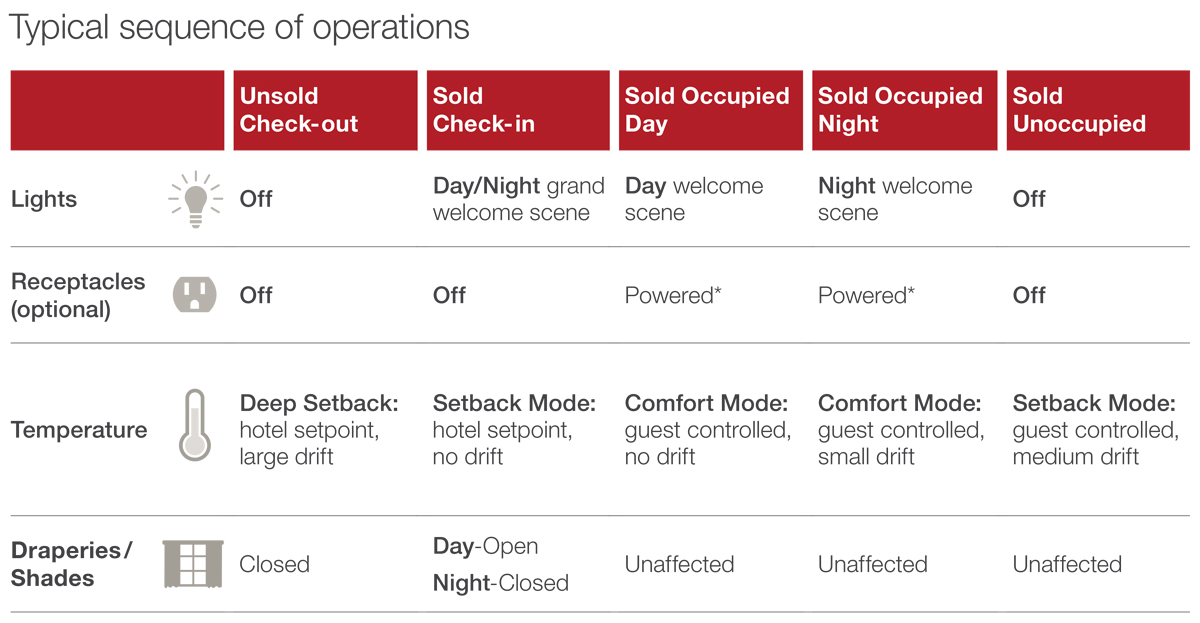Click the light bulb icon

(x=195, y=199)
